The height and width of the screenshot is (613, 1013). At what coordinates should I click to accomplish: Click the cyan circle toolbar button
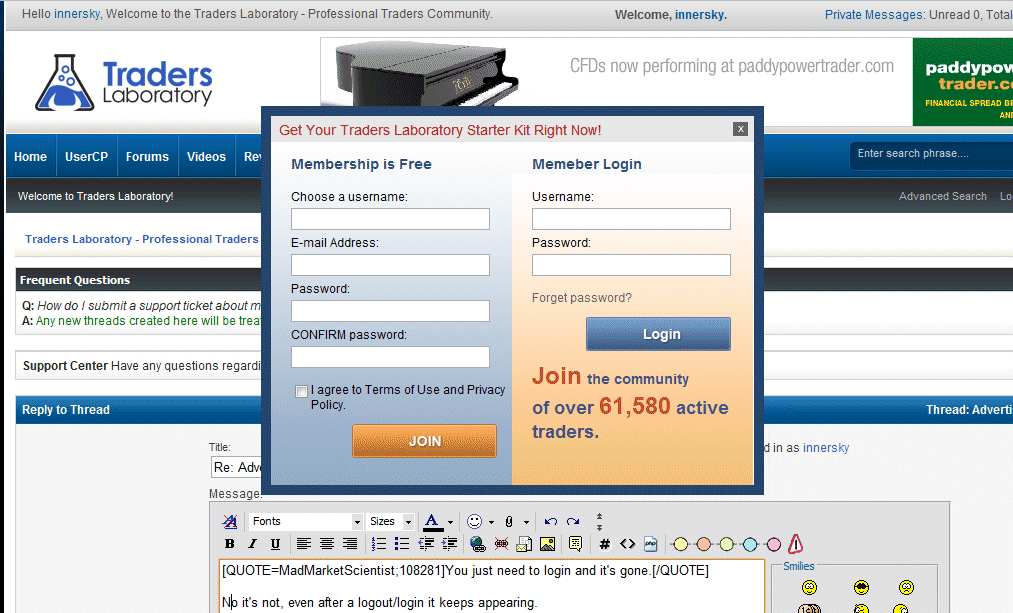tap(750, 545)
